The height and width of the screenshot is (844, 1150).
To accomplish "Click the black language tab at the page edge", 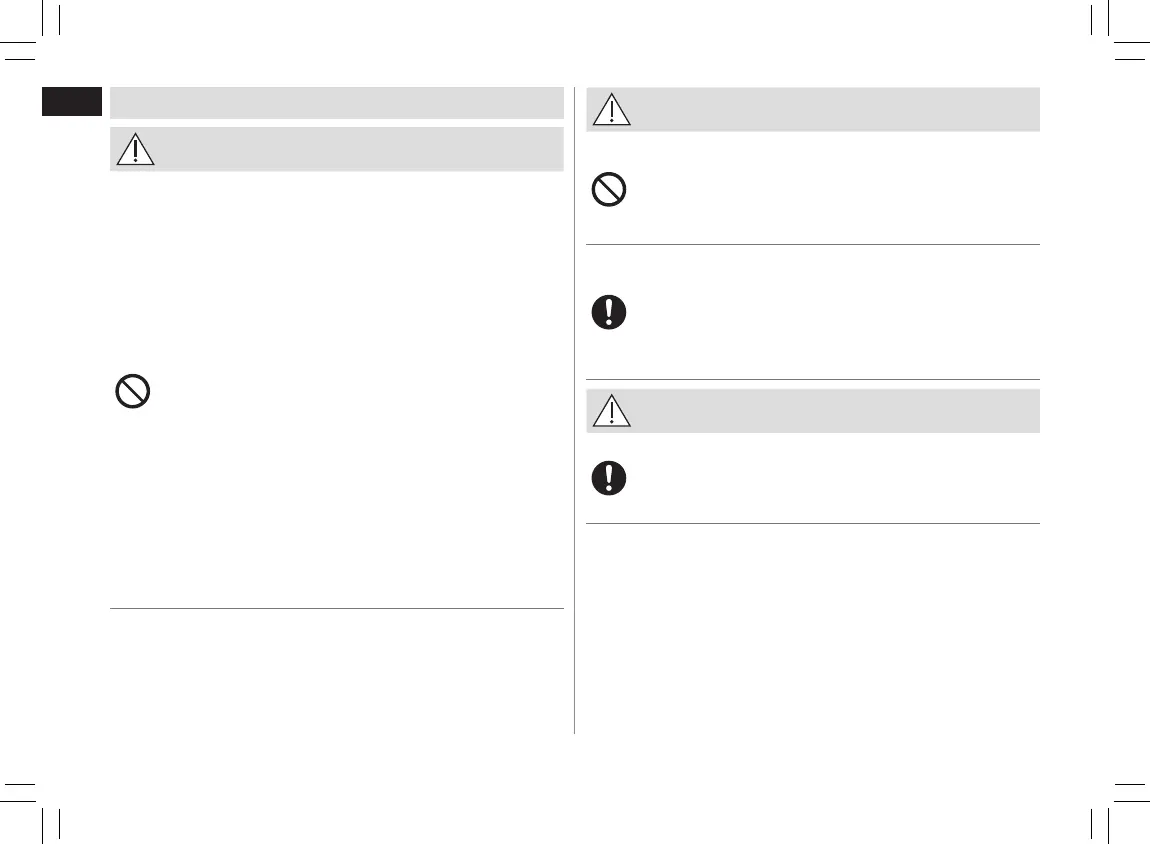I will pos(72,101).
